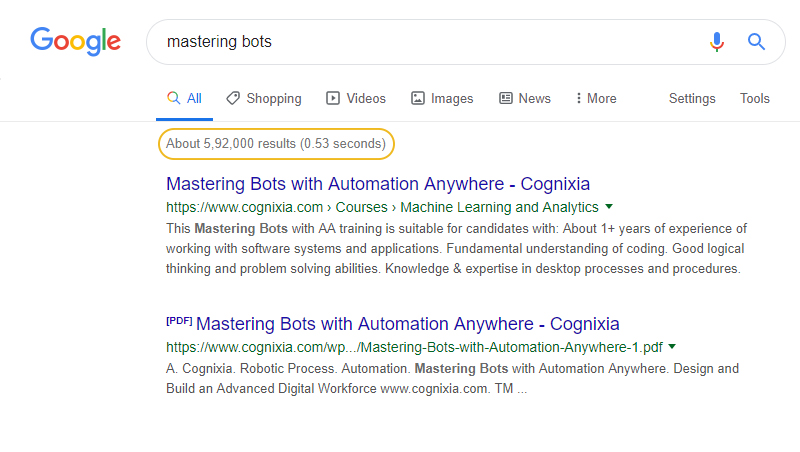Click the 'About 5,92,000 results' stats text
Screen dimensions: 800x452
click(276, 144)
